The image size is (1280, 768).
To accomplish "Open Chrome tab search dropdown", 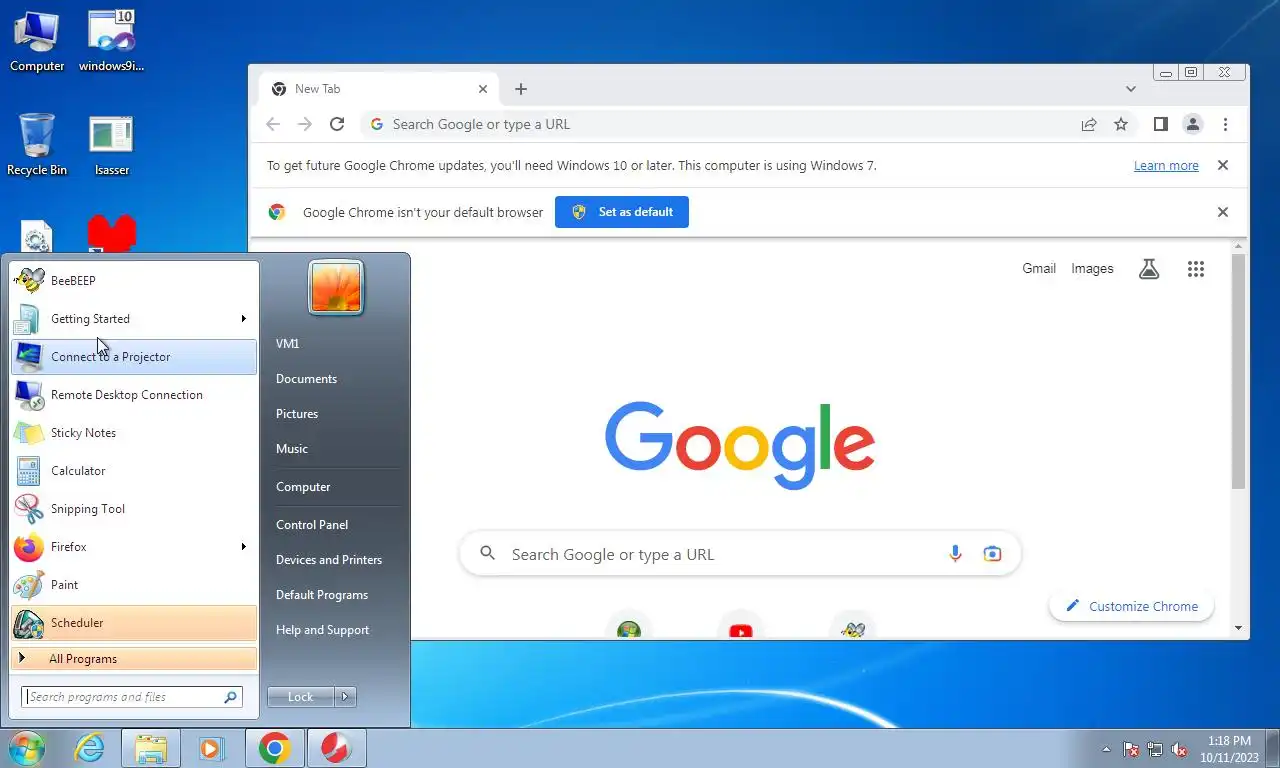I will point(1131,89).
